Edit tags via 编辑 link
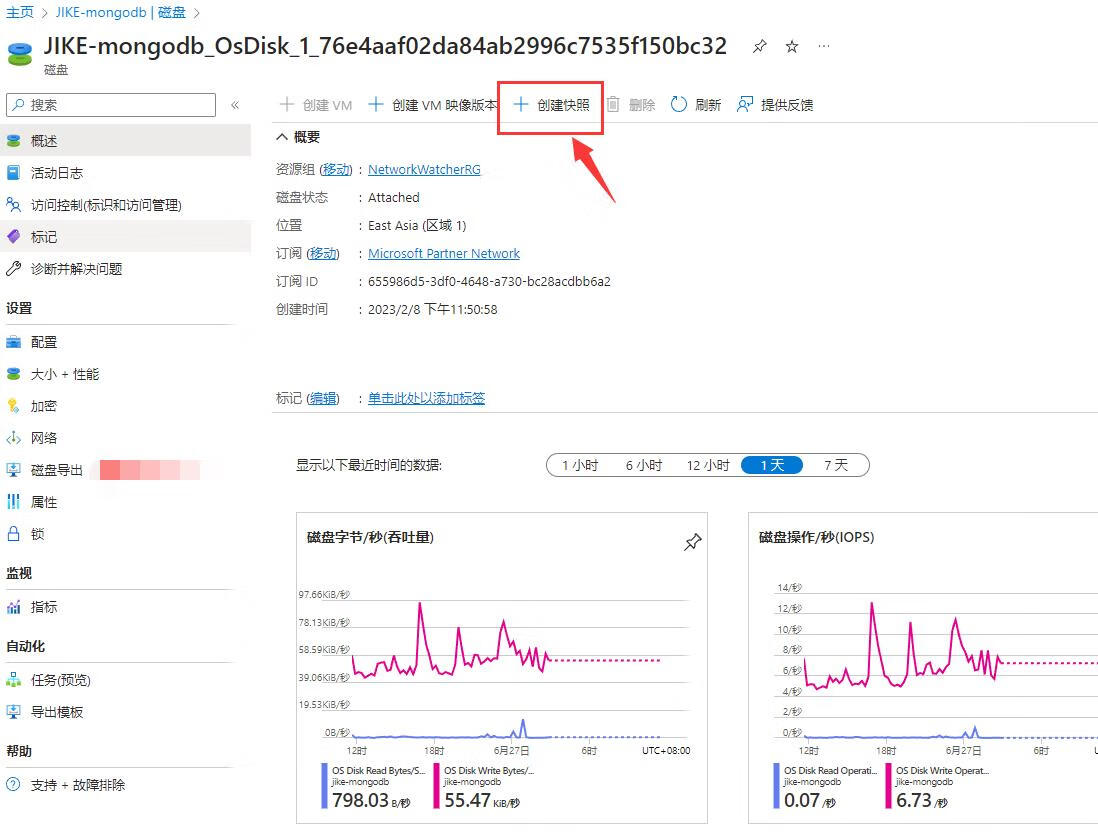 point(323,399)
